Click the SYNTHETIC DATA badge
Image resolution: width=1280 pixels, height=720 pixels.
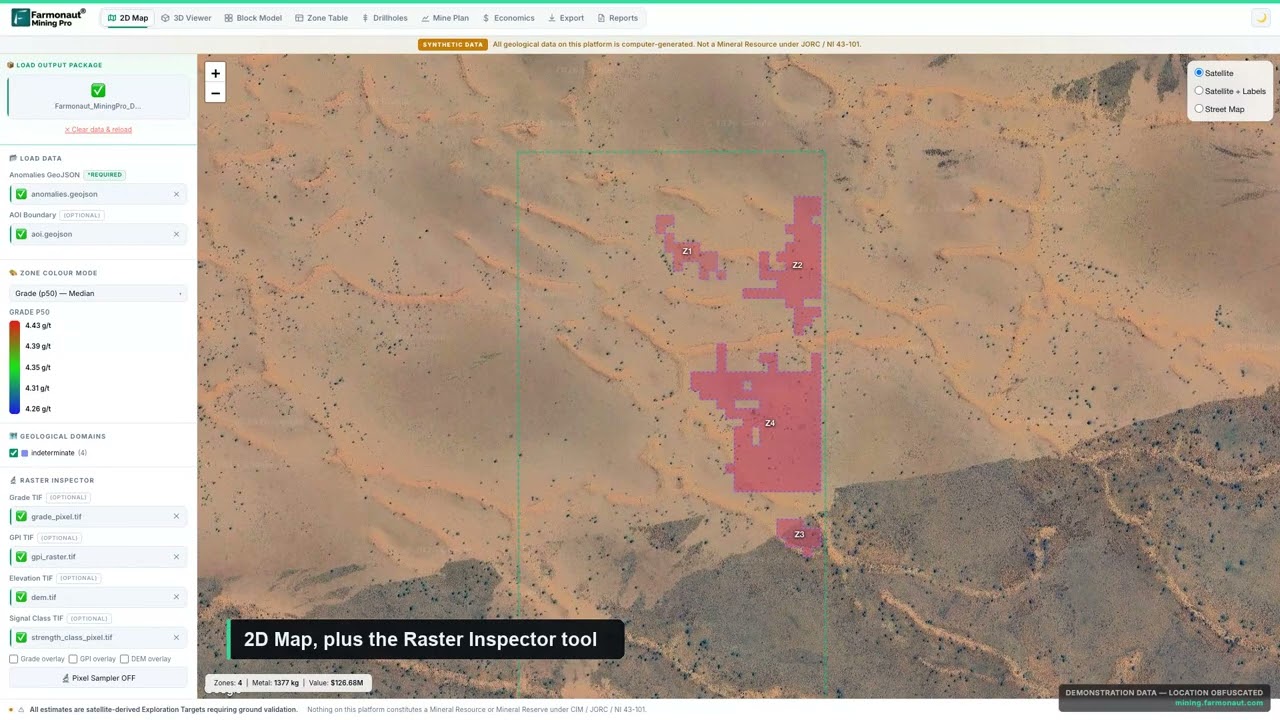point(453,44)
